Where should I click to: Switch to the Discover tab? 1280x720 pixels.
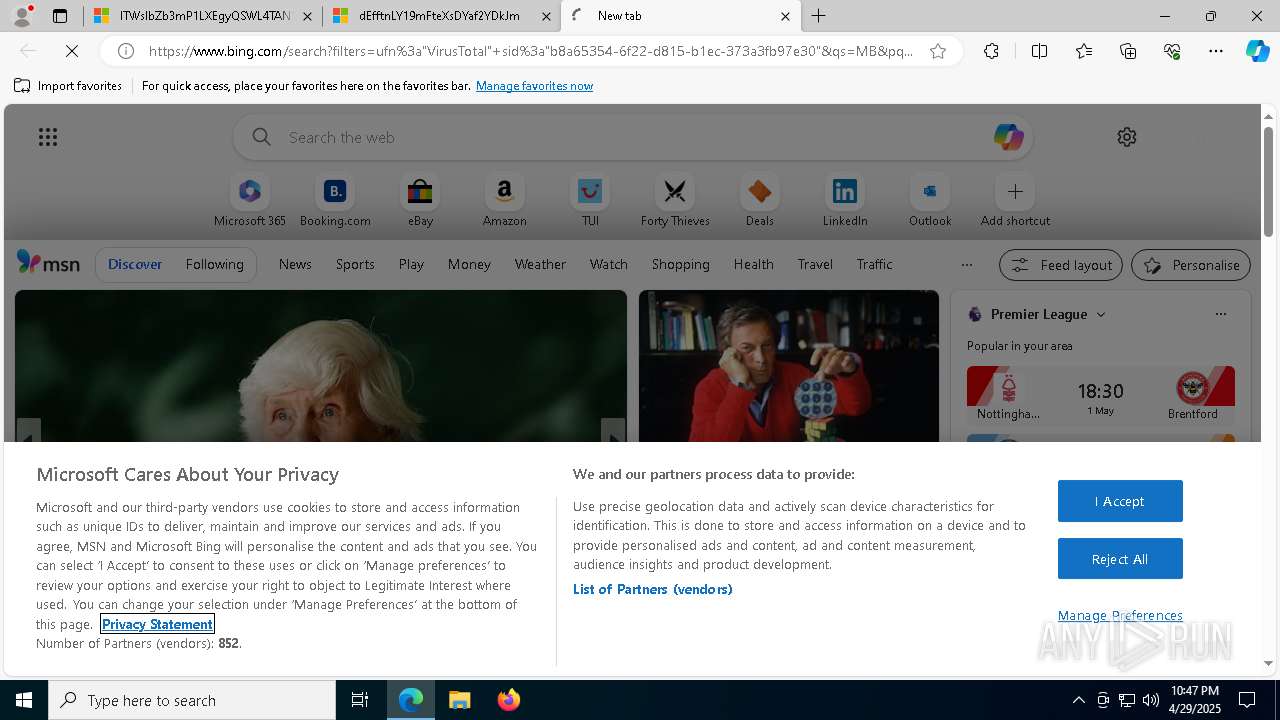coord(135,264)
